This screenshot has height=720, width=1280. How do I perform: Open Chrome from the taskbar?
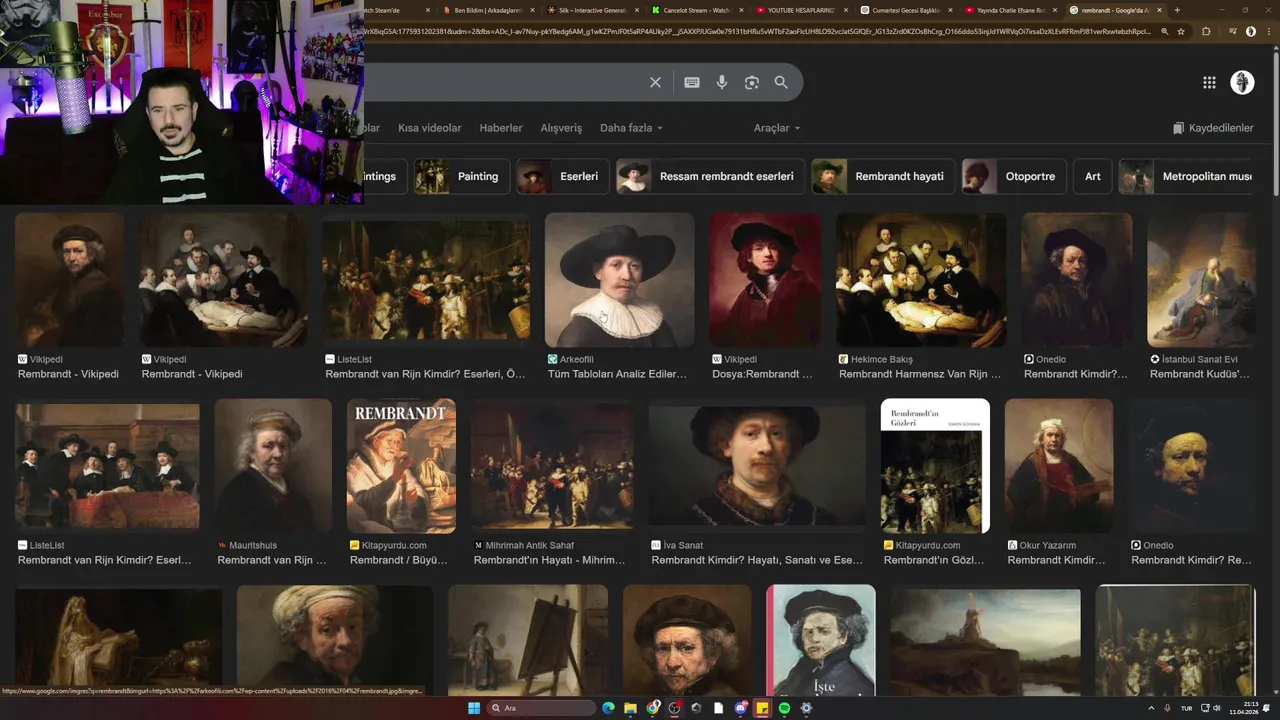pyautogui.click(x=653, y=708)
